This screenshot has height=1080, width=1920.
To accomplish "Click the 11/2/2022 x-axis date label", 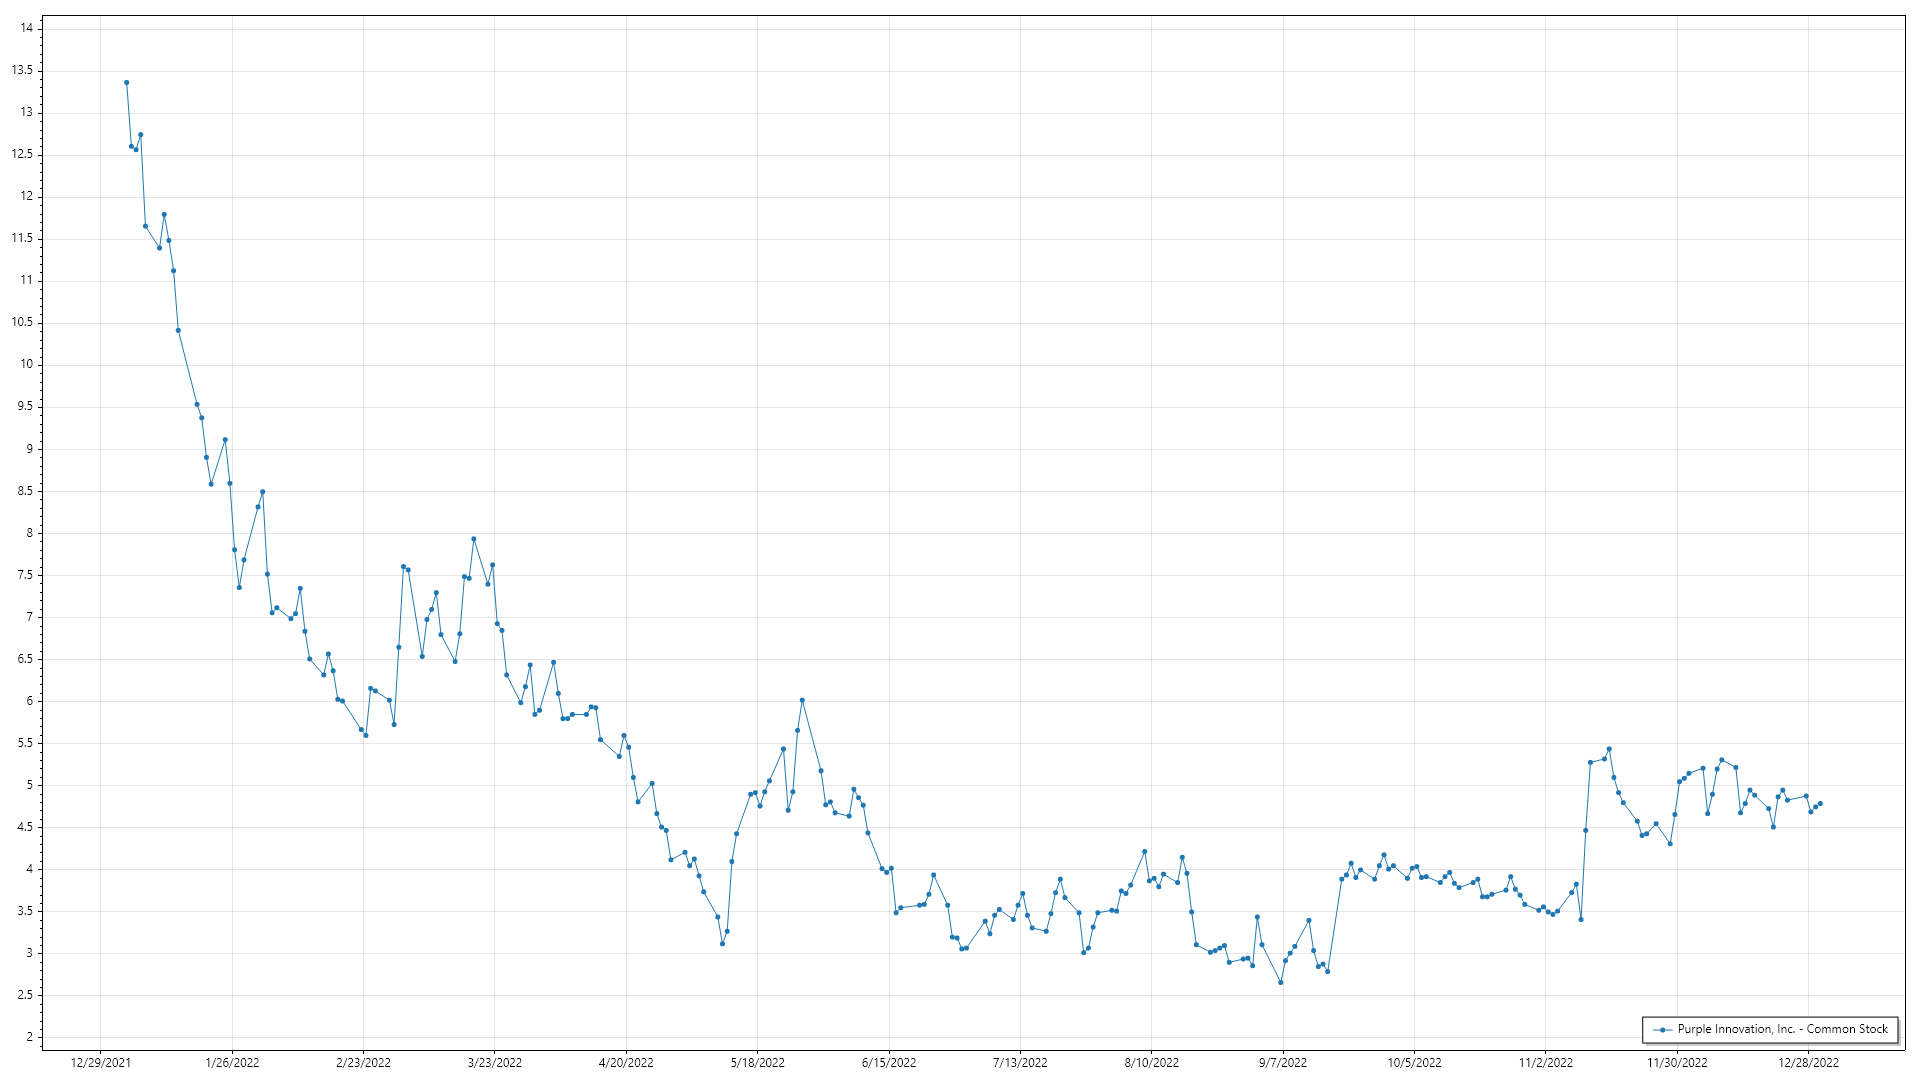I will (1545, 1063).
